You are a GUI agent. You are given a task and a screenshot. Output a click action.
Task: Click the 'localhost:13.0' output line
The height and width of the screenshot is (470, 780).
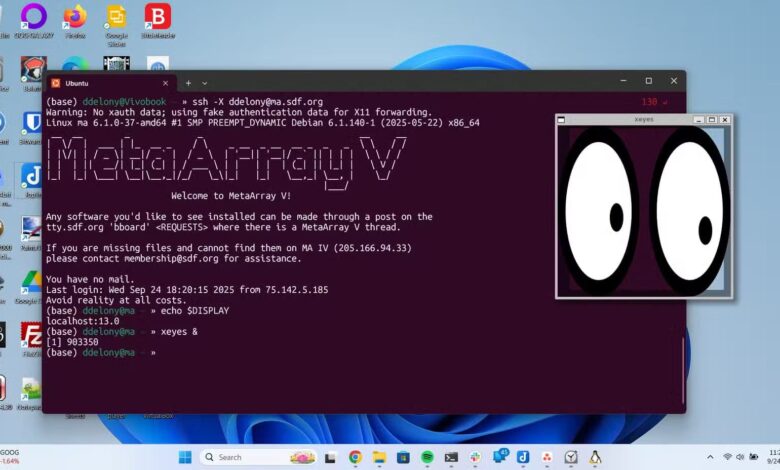83,321
